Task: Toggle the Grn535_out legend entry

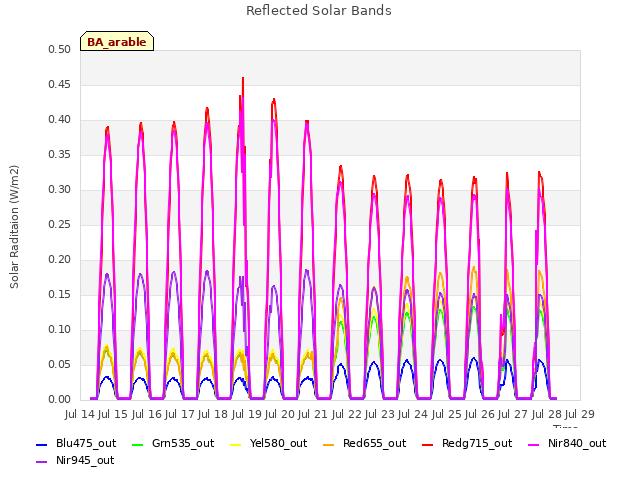Action: pyautogui.click(x=173, y=444)
